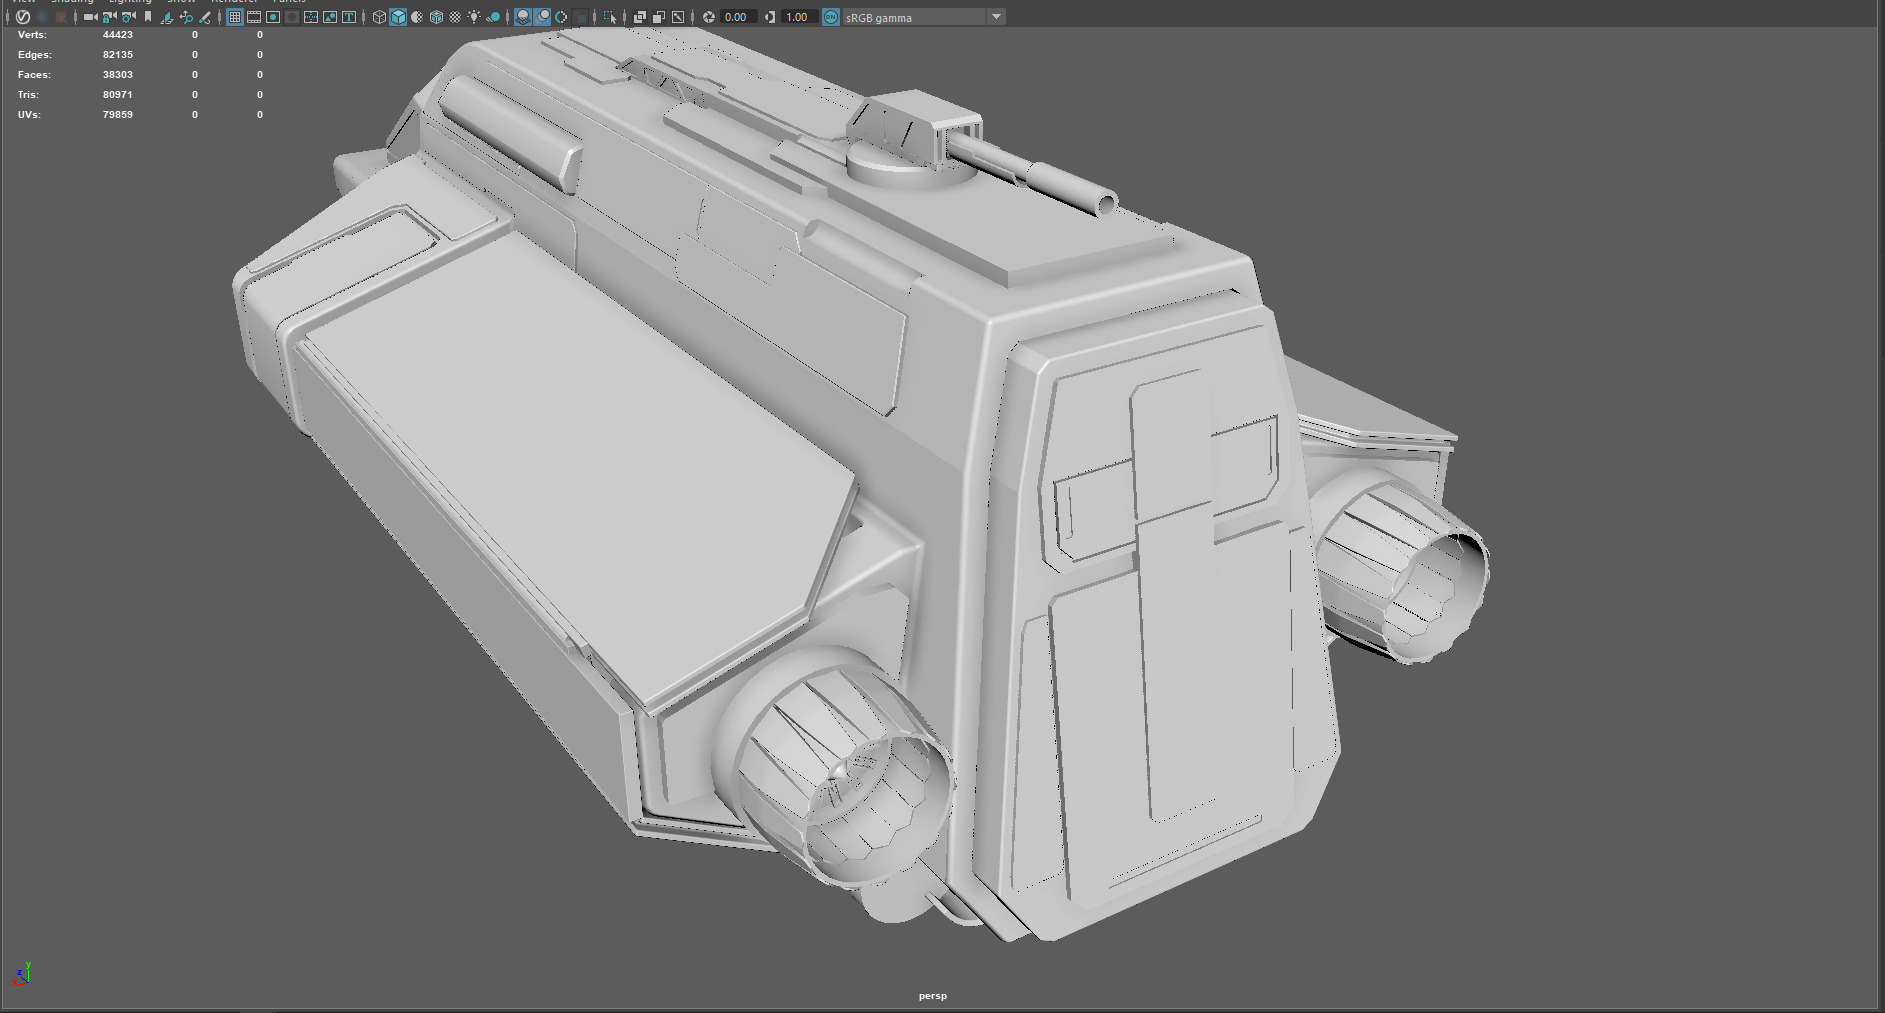The height and width of the screenshot is (1013, 1885).
Task: Toggle the Field Chart icon
Action: coord(311,17)
